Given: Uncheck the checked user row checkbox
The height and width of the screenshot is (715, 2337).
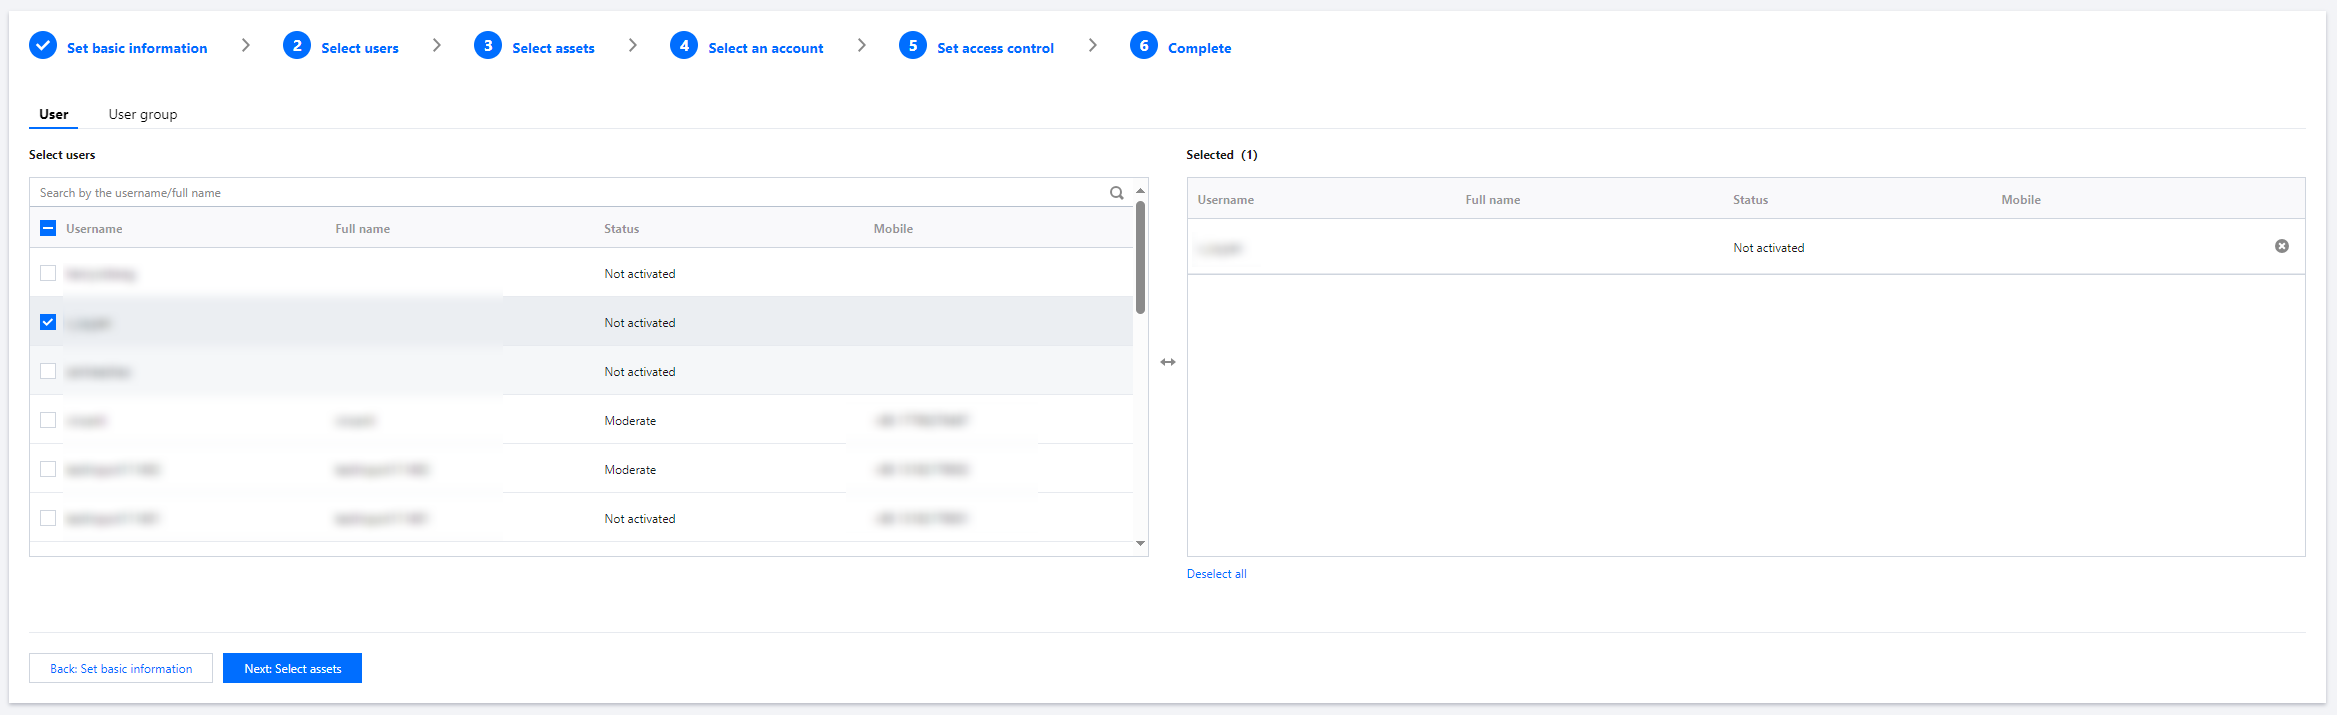Looking at the screenshot, I should (x=48, y=322).
